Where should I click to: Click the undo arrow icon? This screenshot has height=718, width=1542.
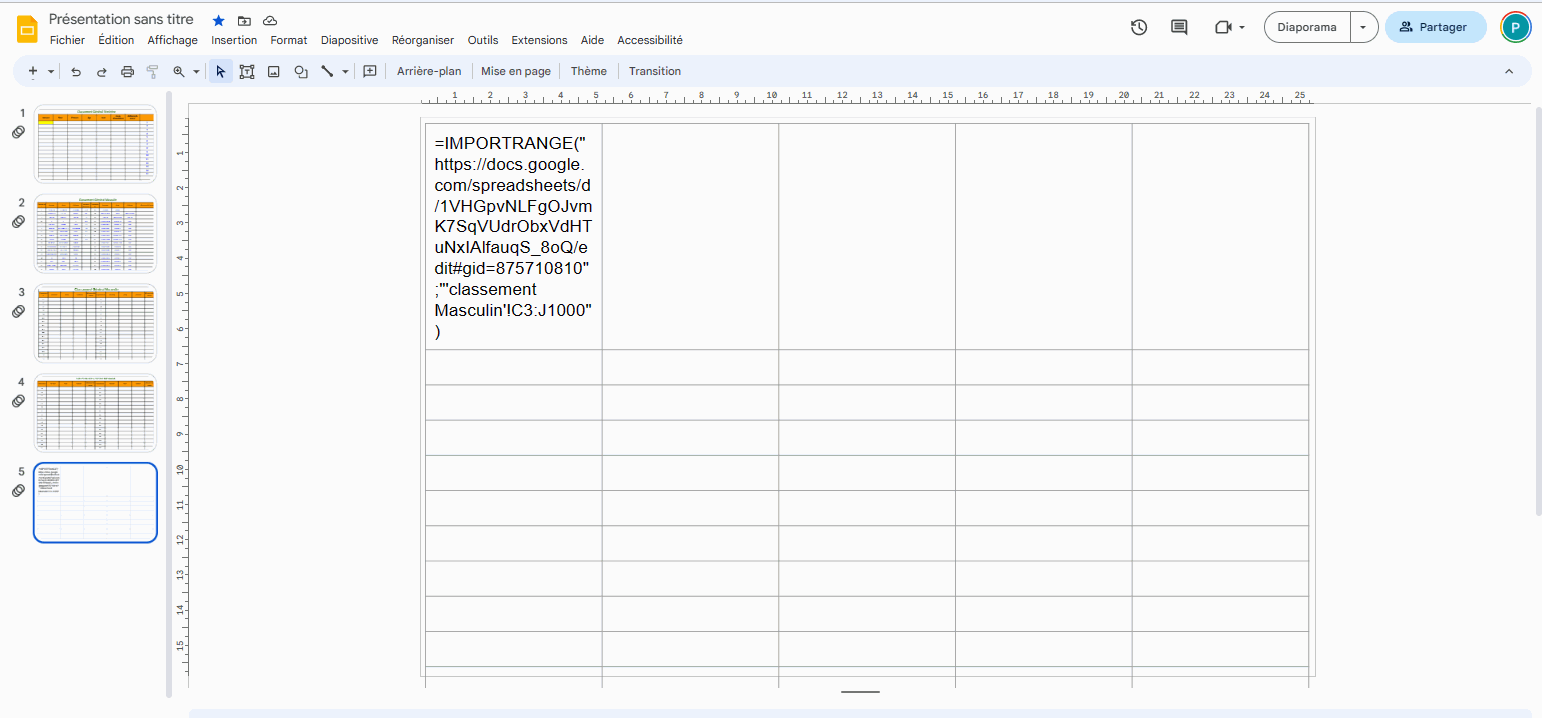coord(75,72)
